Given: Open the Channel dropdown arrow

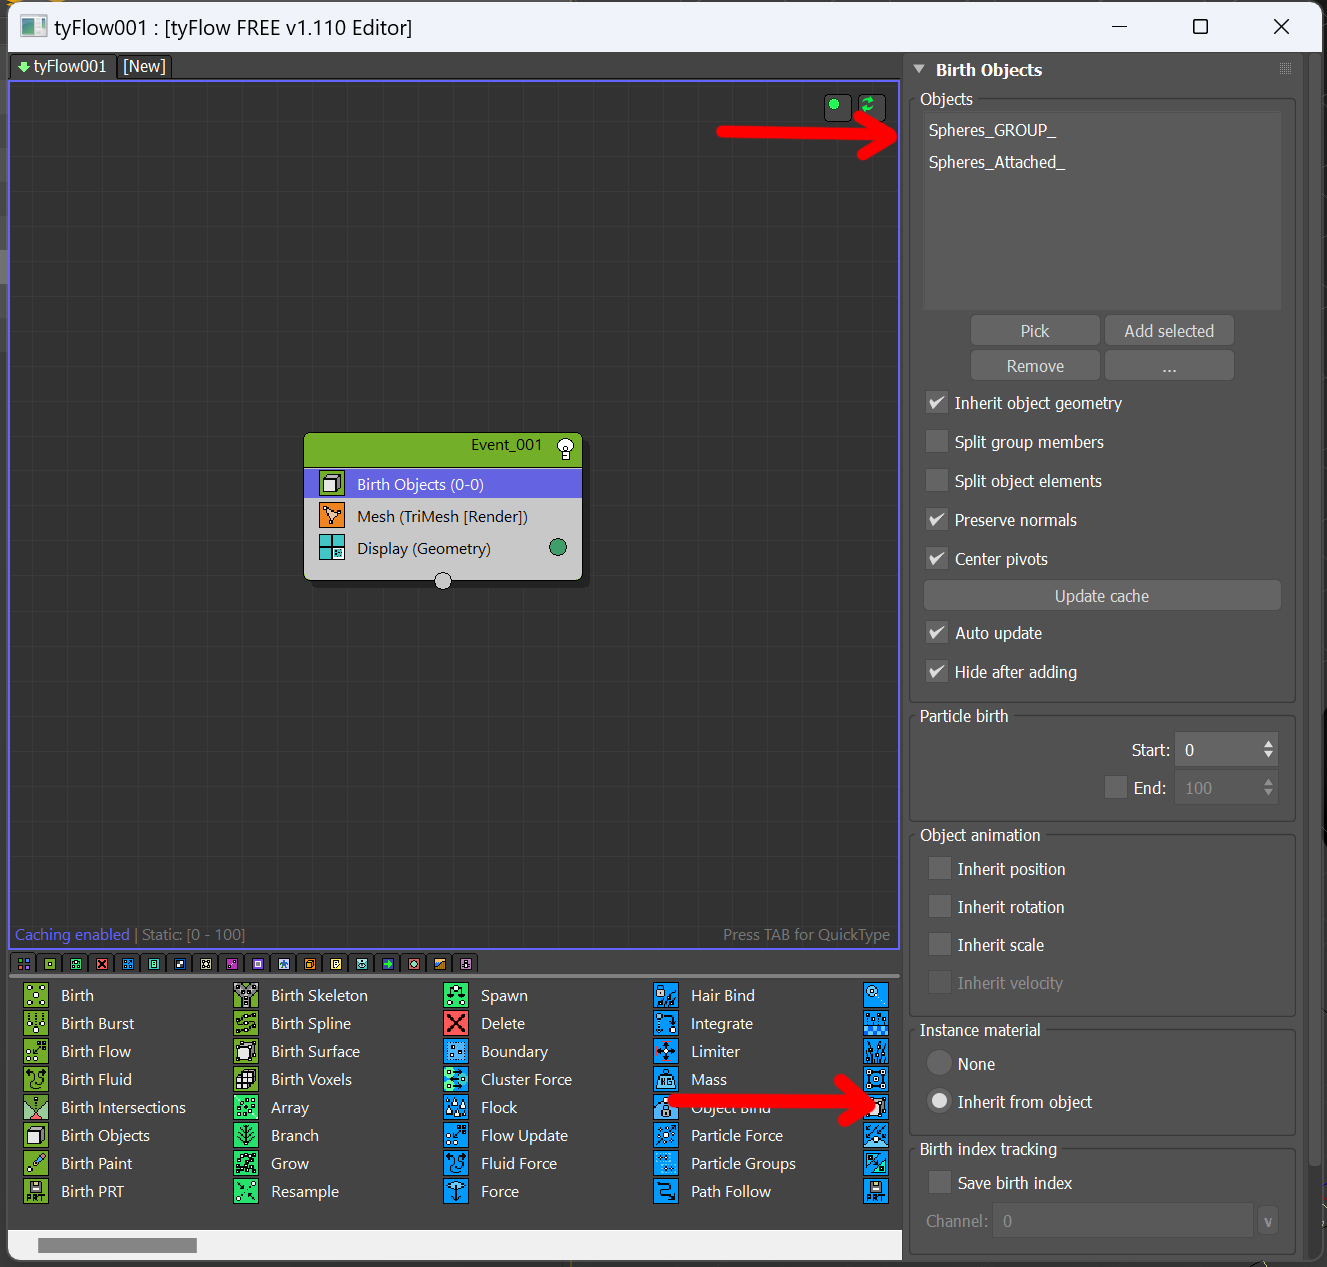Looking at the screenshot, I should (x=1267, y=1221).
